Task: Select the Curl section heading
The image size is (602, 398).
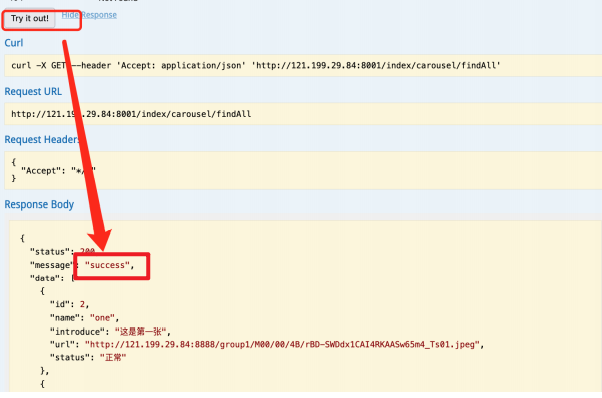Action: click(x=14, y=43)
